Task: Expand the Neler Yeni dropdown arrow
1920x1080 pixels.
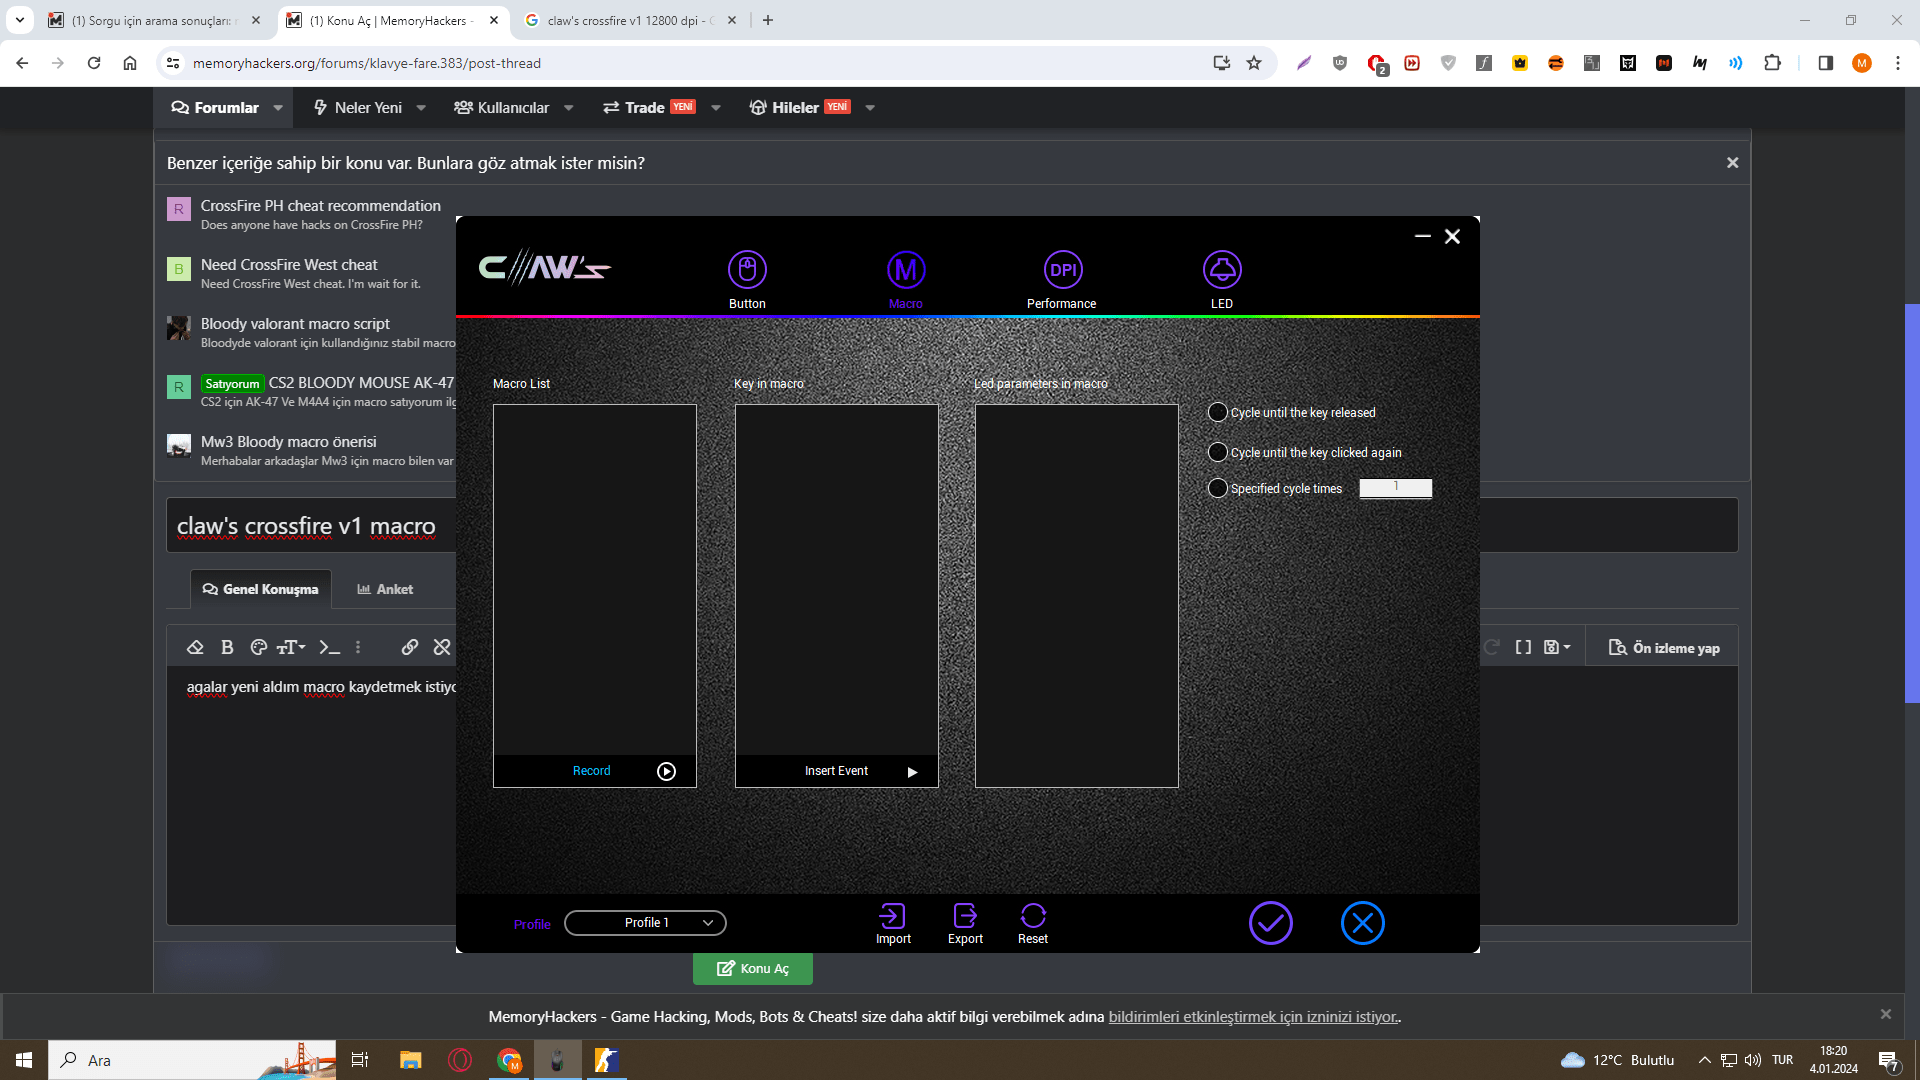Action: [x=421, y=108]
